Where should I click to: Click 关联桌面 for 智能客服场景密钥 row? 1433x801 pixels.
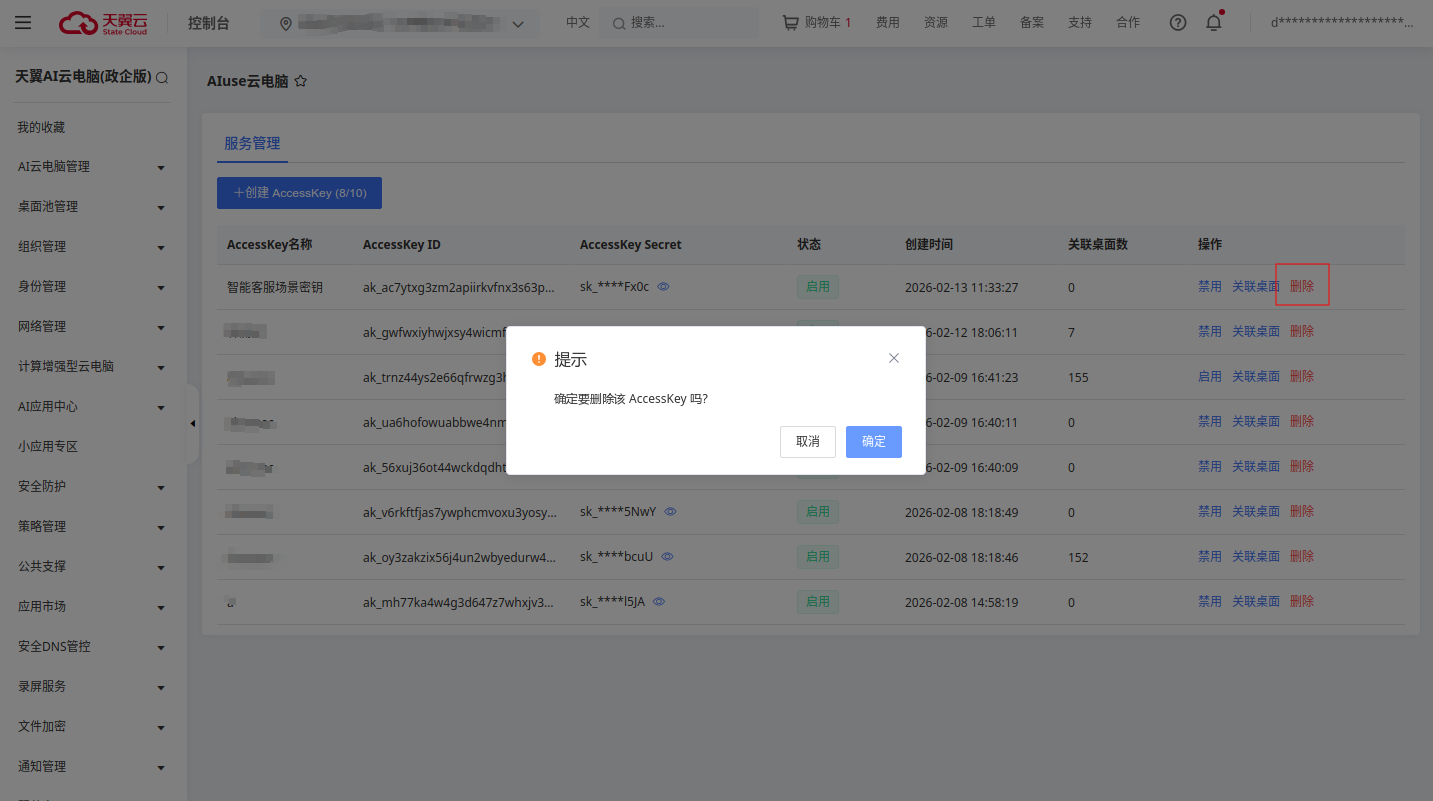click(1256, 286)
